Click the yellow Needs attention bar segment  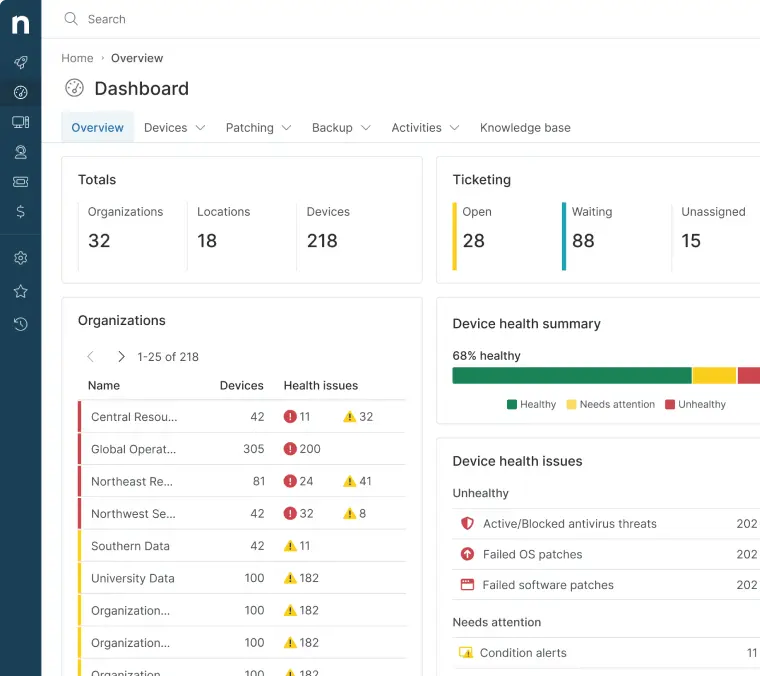click(x=714, y=376)
